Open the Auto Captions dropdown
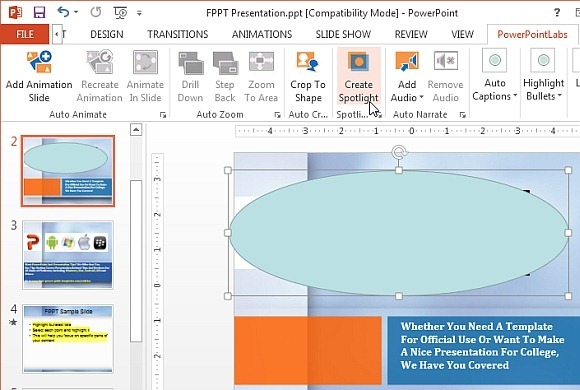The height and width of the screenshot is (390, 580). tap(495, 90)
